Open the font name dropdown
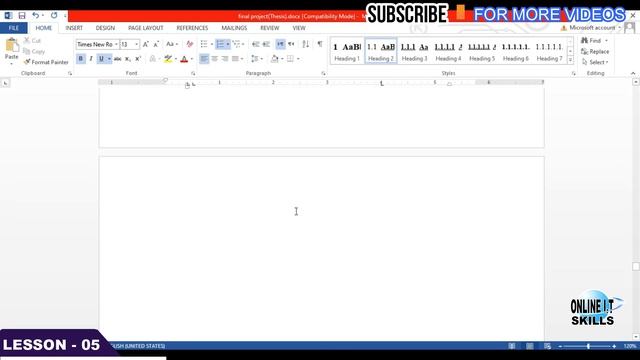Image resolution: width=640 pixels, height=360 pixels. [116, 44]
